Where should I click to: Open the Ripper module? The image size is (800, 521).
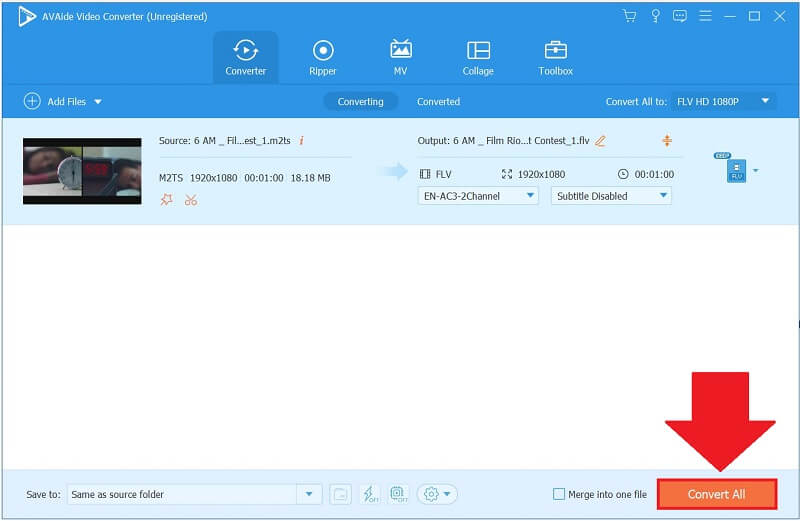322,57
